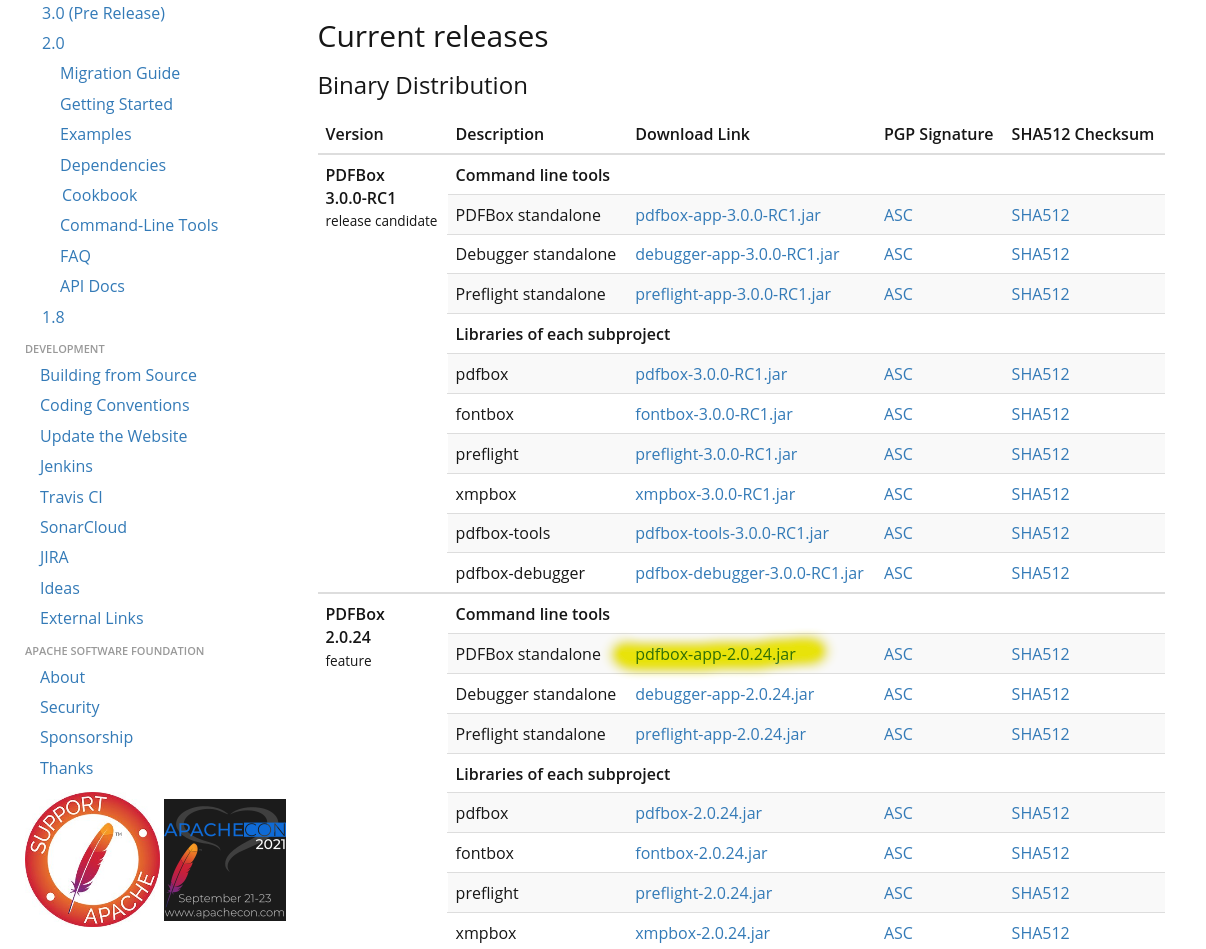Open Dependencies page in sidebar
This screenshot has height=949, width=1206.
tap(113, 165)
